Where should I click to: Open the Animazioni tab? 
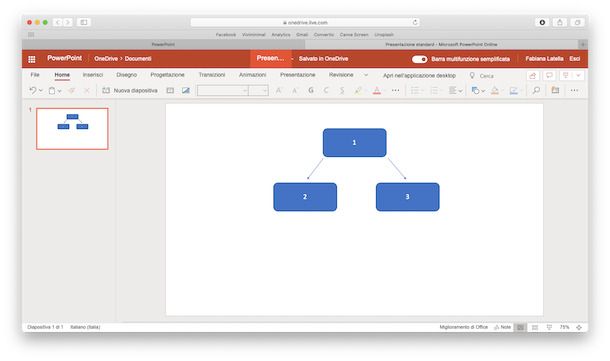252,75
